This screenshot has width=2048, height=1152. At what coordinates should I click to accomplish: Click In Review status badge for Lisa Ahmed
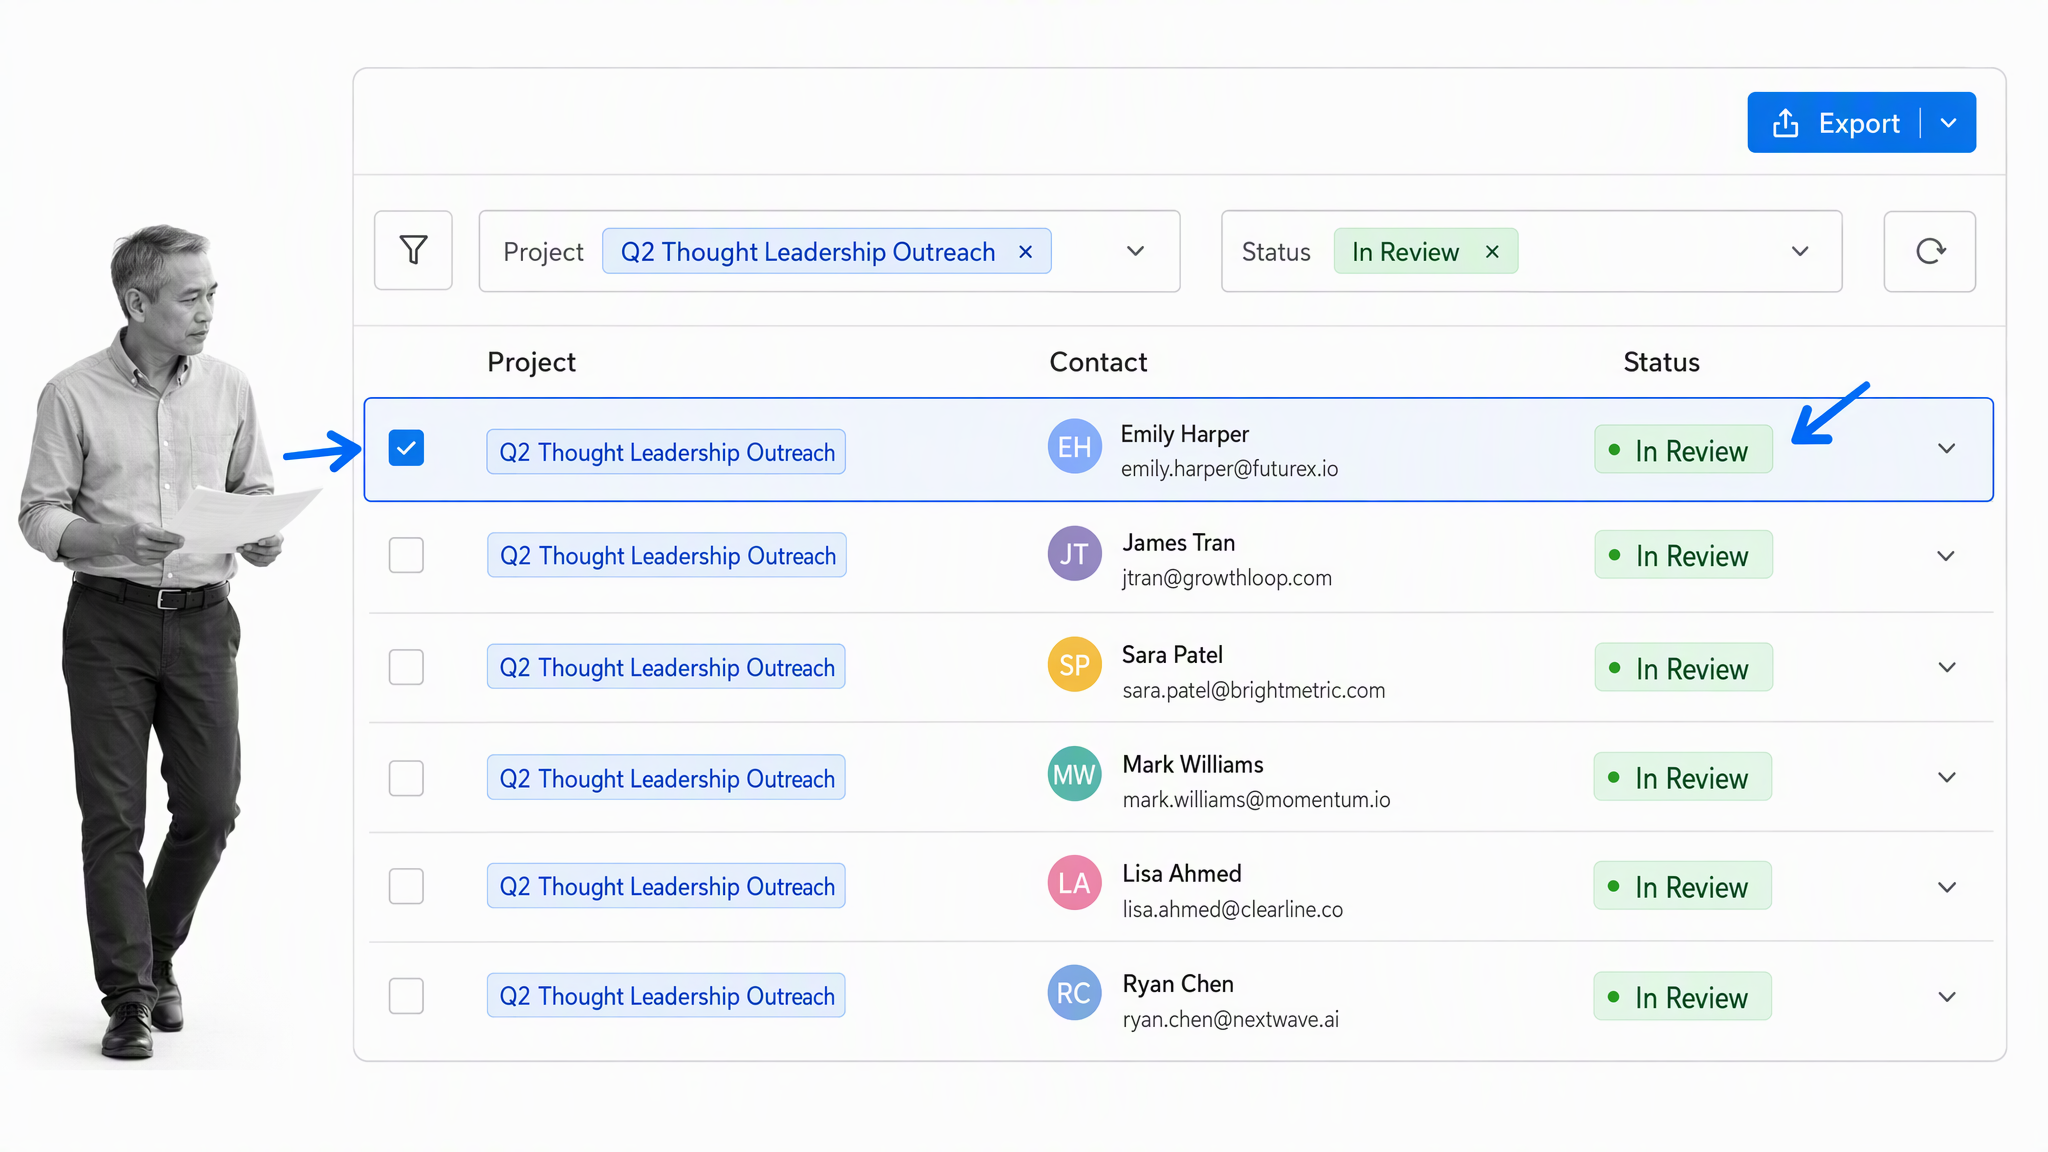1683,886
